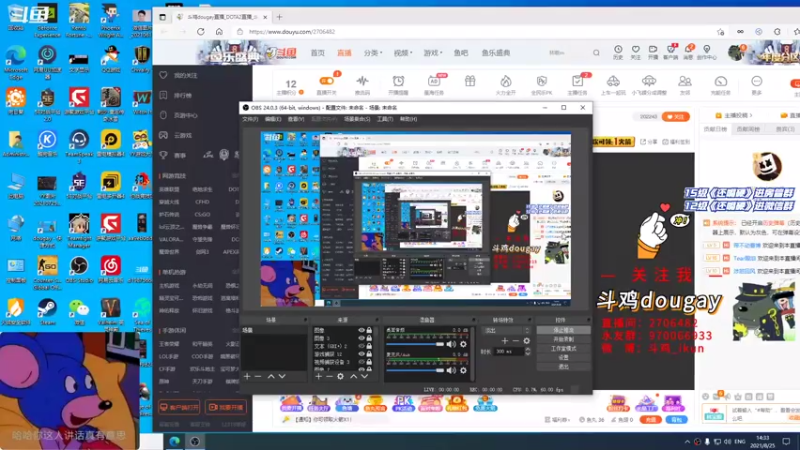Remove selected source in OBS sources panel
Viewport: 800px width, 450px height.
pos(329,377)
